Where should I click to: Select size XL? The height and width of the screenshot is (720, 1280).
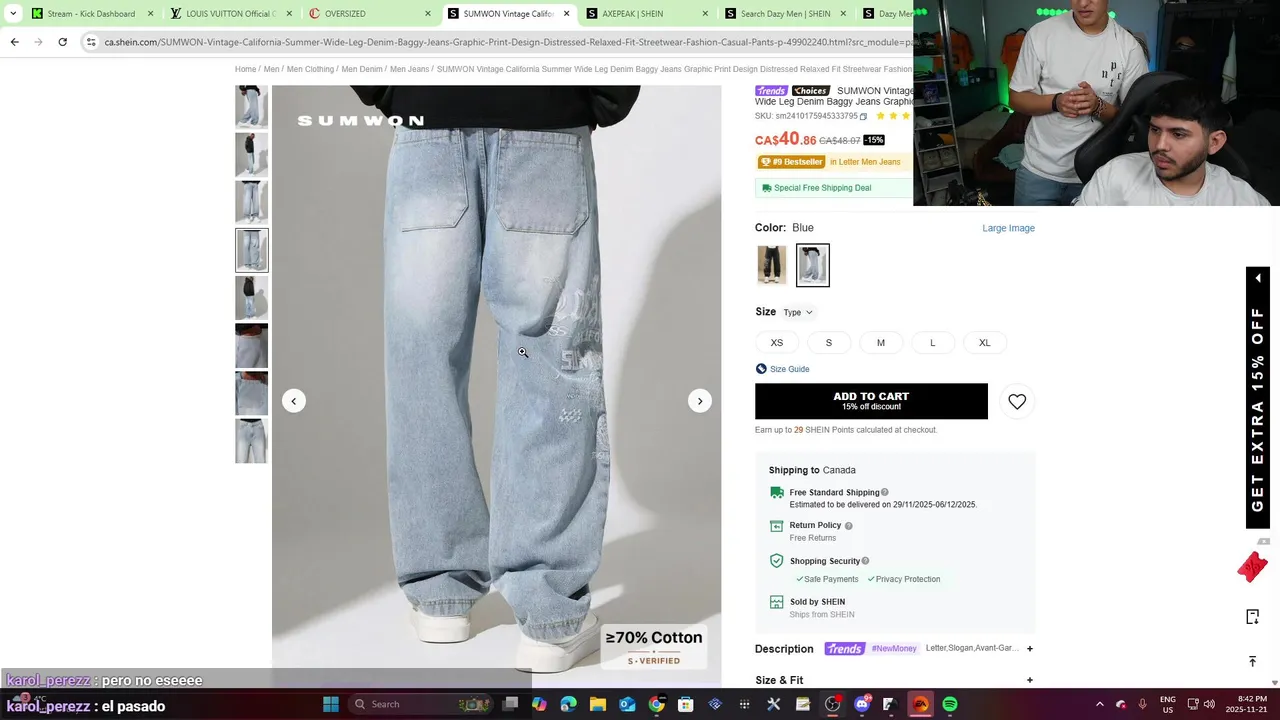point(985,343)
